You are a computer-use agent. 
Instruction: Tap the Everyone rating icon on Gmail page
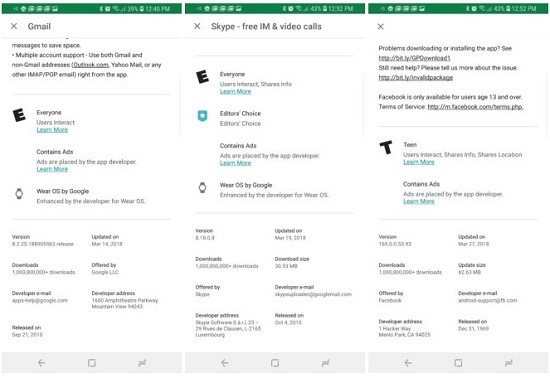click(19, 115)
